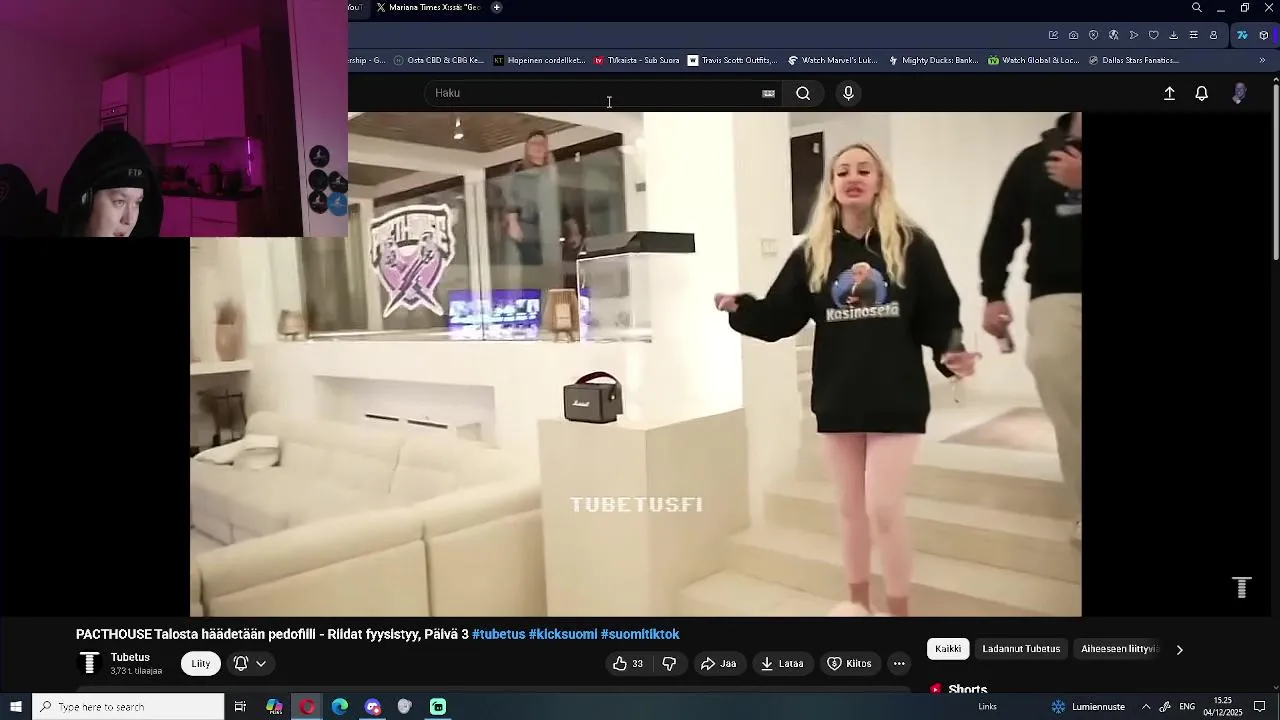Viewport: 1280px width, 720px height.
Task: Open the Watch Global & Loc bookmark
Action: [1033, 60]
